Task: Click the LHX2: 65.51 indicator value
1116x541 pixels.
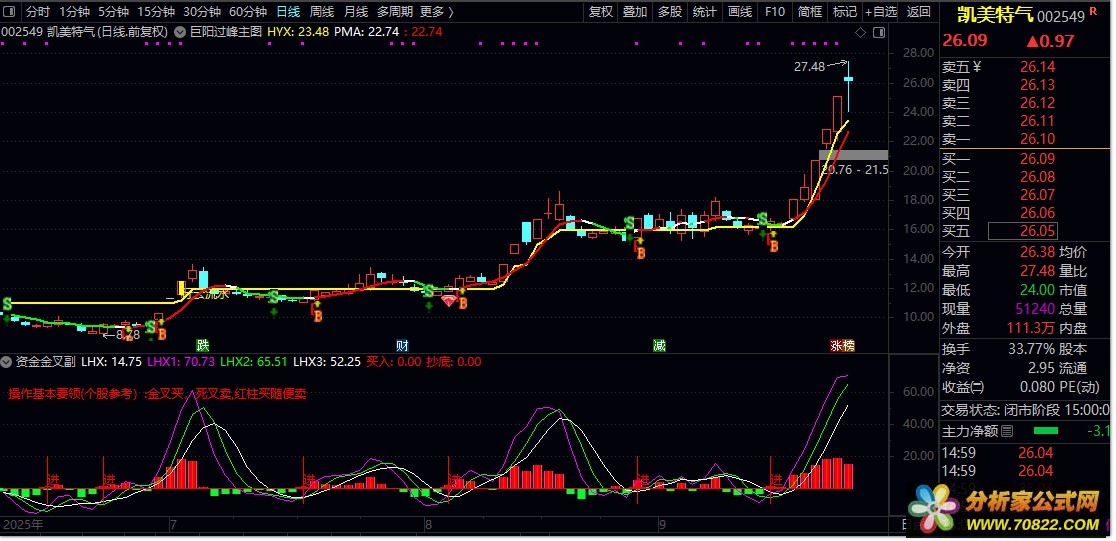Action: point(253,362)
